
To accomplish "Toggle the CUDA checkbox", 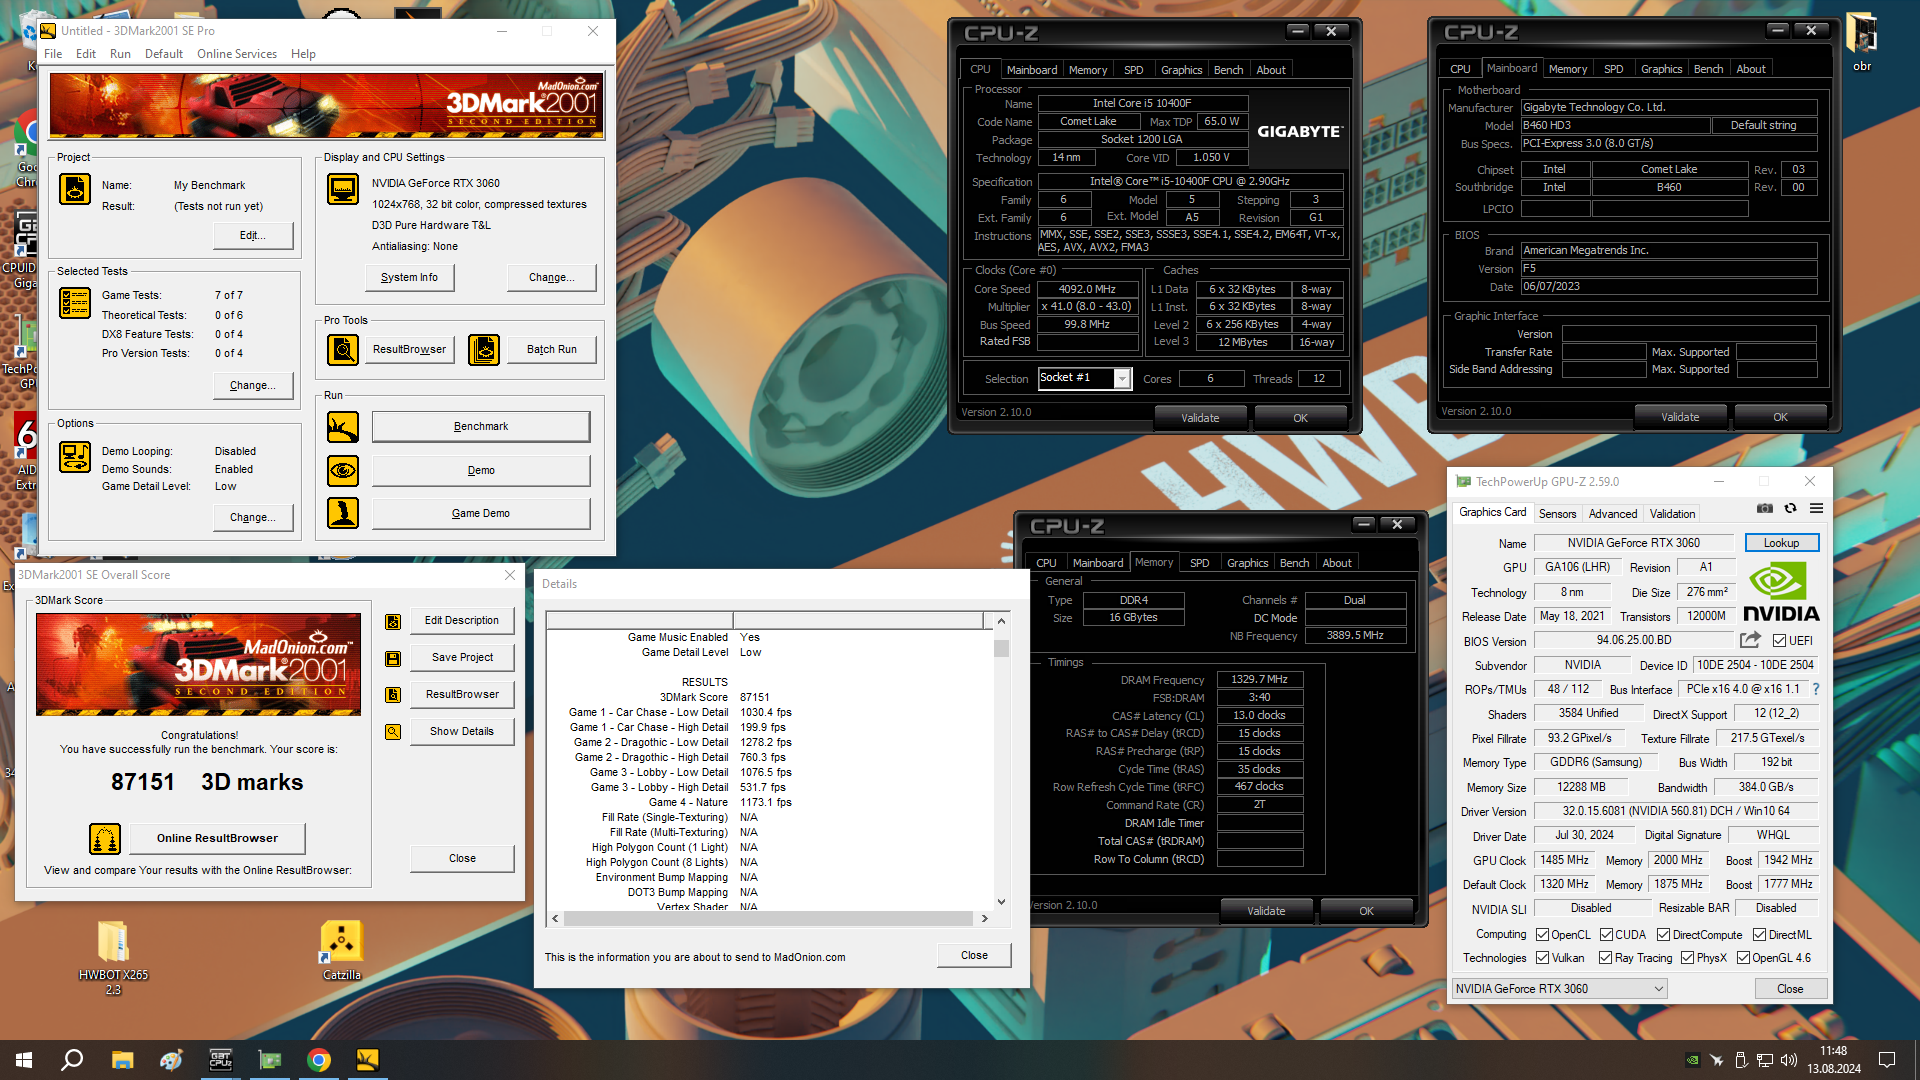I will point(1606,935).
